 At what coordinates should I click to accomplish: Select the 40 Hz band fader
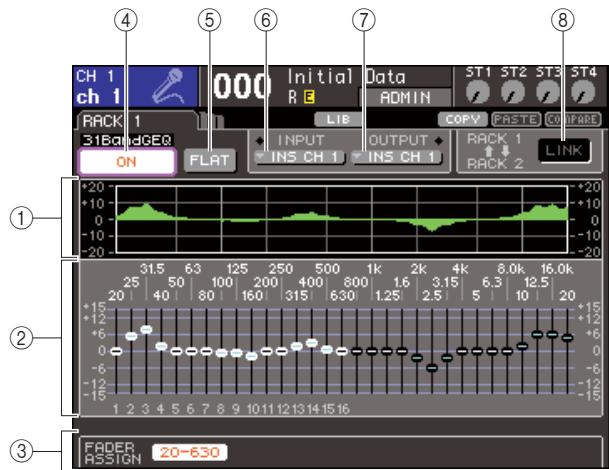(x=162, y=346)
